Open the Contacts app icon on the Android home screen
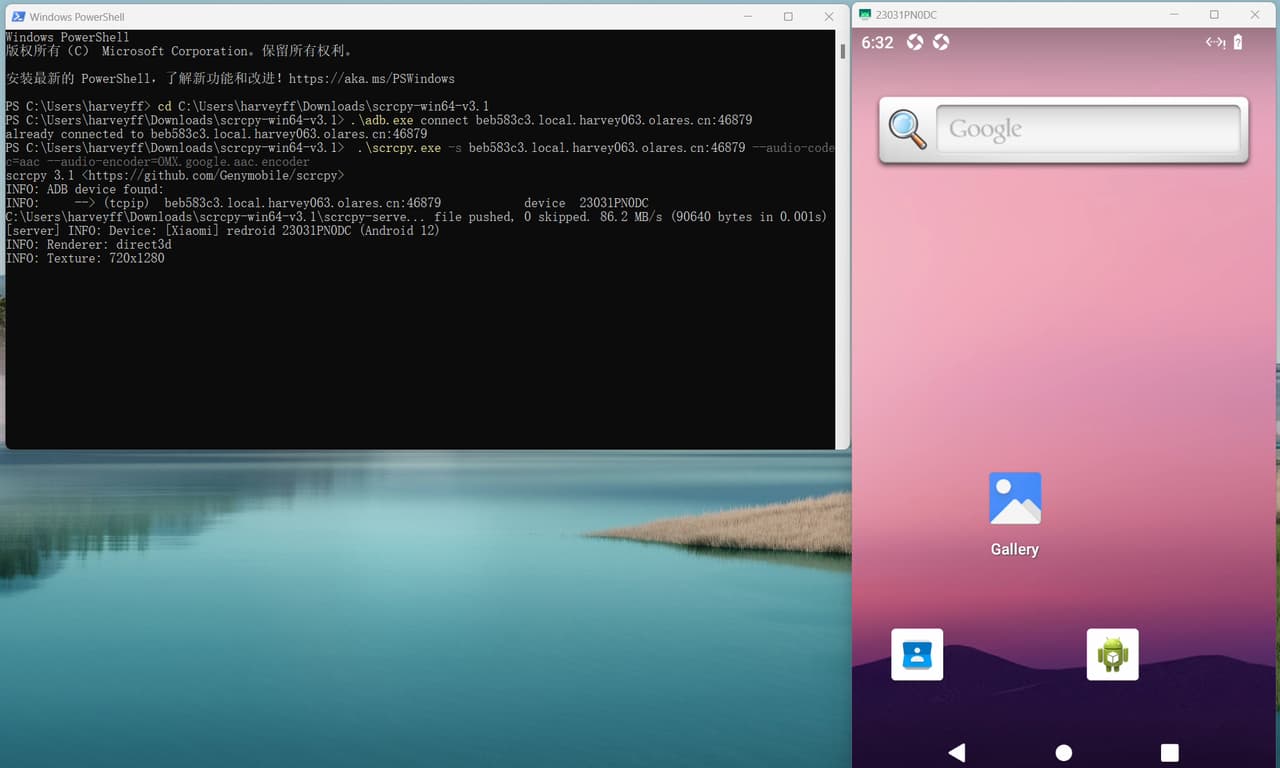1280x768 pixels. [917, 654]
